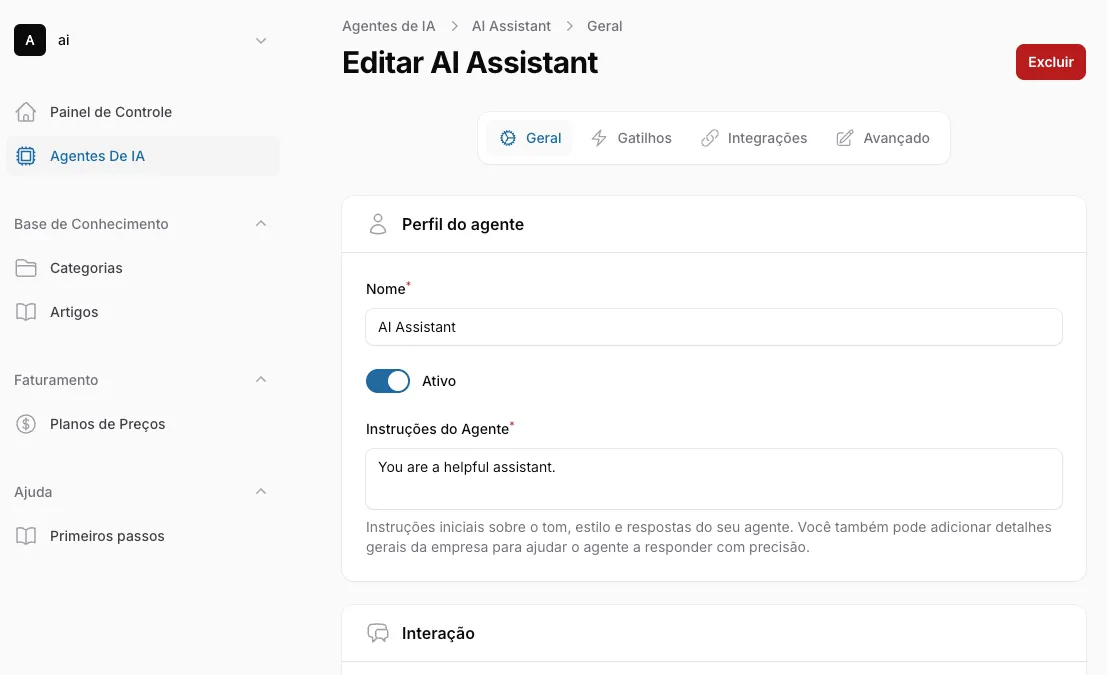Click the pencil icon for Avançado
Image resolution: width=1107 pixels, height=675 pixels.
click(x=845, y=138)
